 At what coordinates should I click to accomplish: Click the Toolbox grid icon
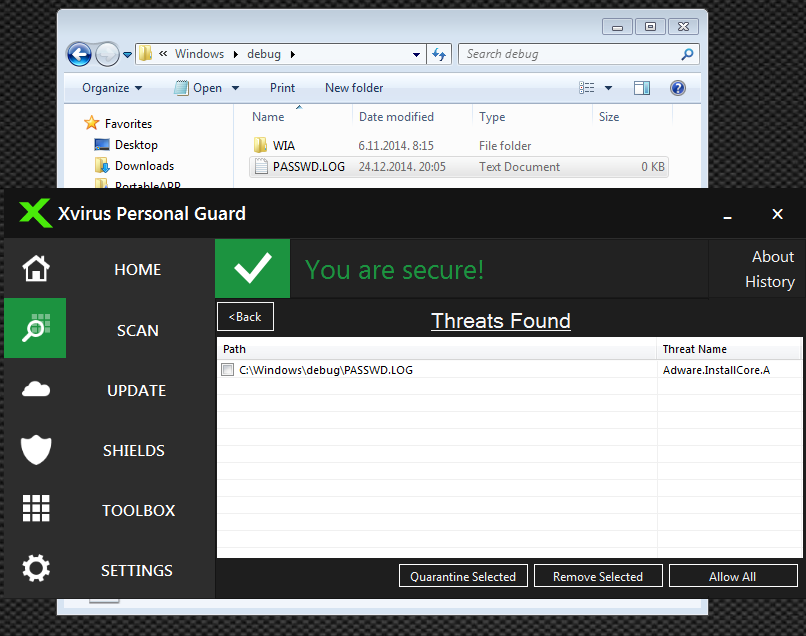(36, 508)
